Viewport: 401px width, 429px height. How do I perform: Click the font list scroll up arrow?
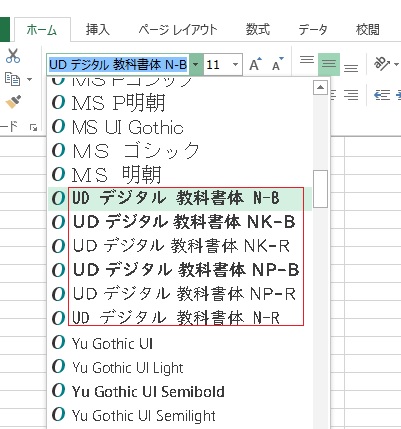pos(320,88)
